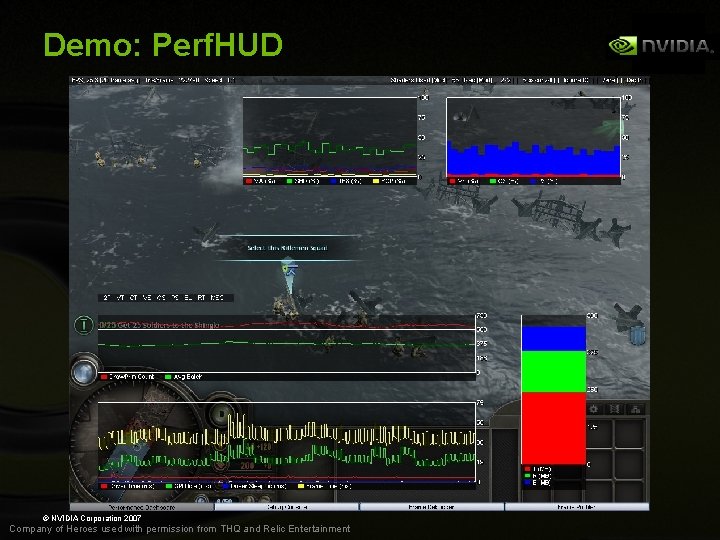Click the top-left empty command grid slot

click(599, 433)
